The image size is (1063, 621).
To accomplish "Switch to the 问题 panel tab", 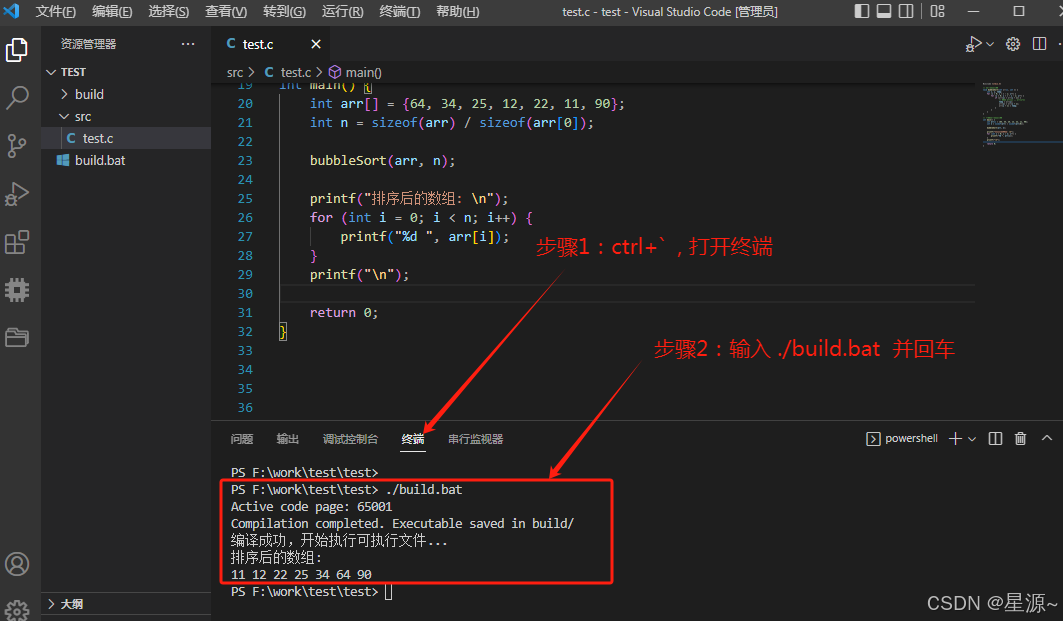I will 242,439.
